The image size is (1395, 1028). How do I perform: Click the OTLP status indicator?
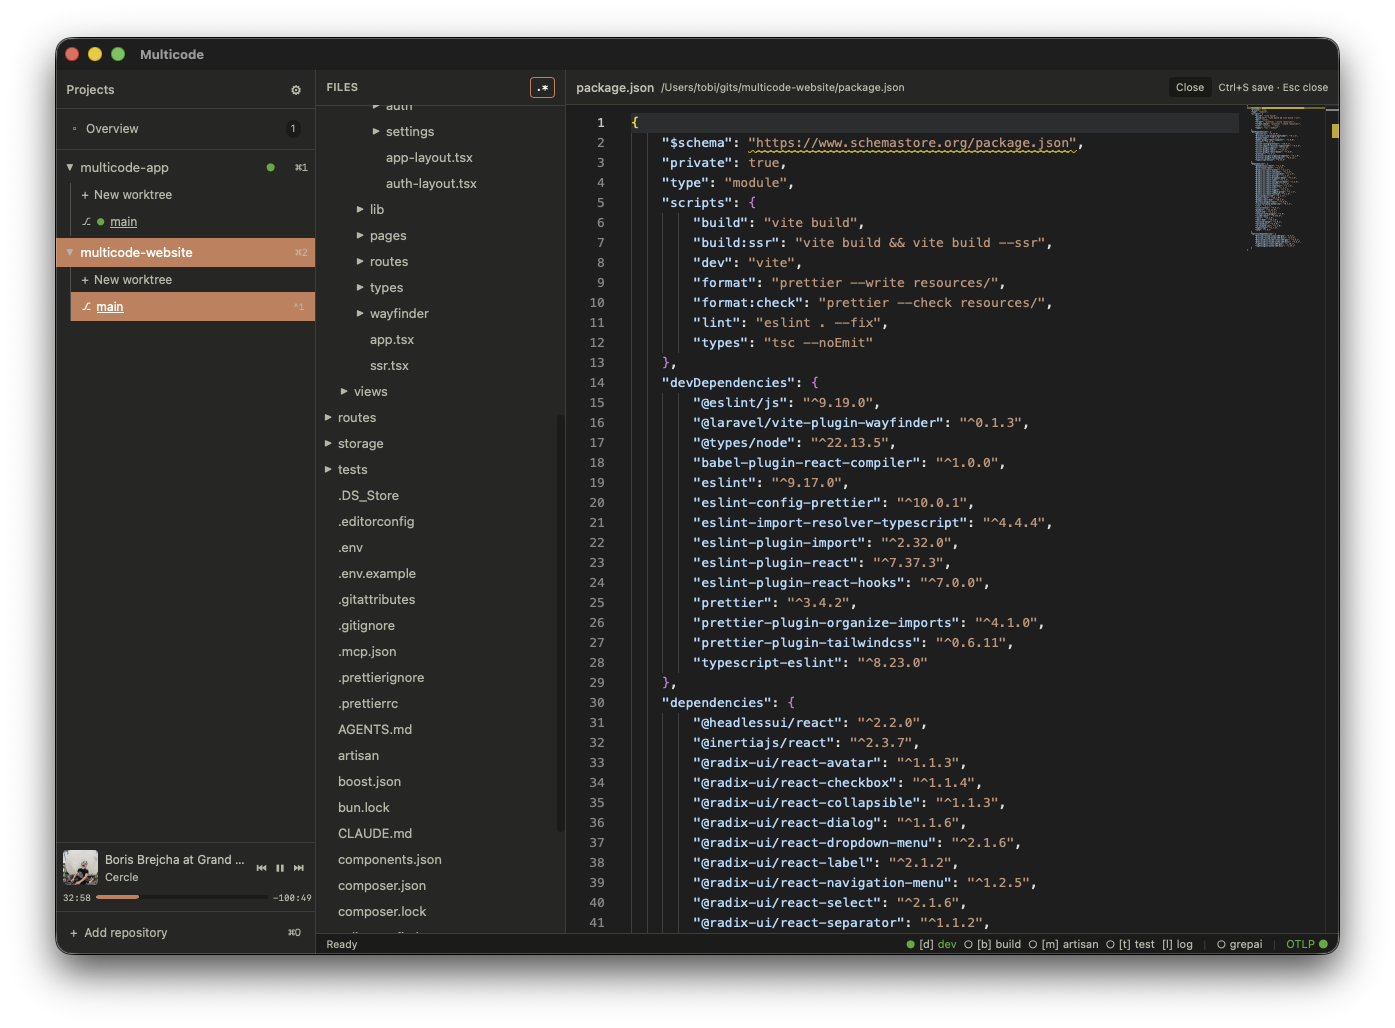[1306, 944]
